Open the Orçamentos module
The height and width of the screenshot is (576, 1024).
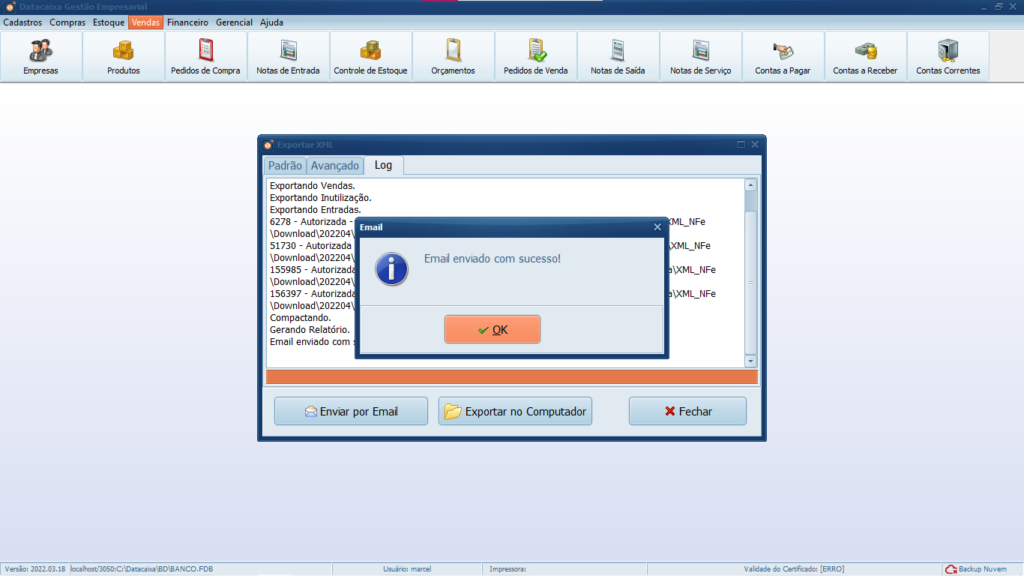coord(452,56)
